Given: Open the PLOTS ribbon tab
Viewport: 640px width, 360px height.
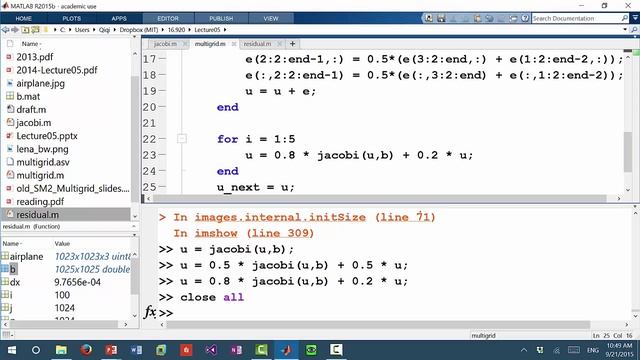Looking at the screenshot, I should pos(71,18).
